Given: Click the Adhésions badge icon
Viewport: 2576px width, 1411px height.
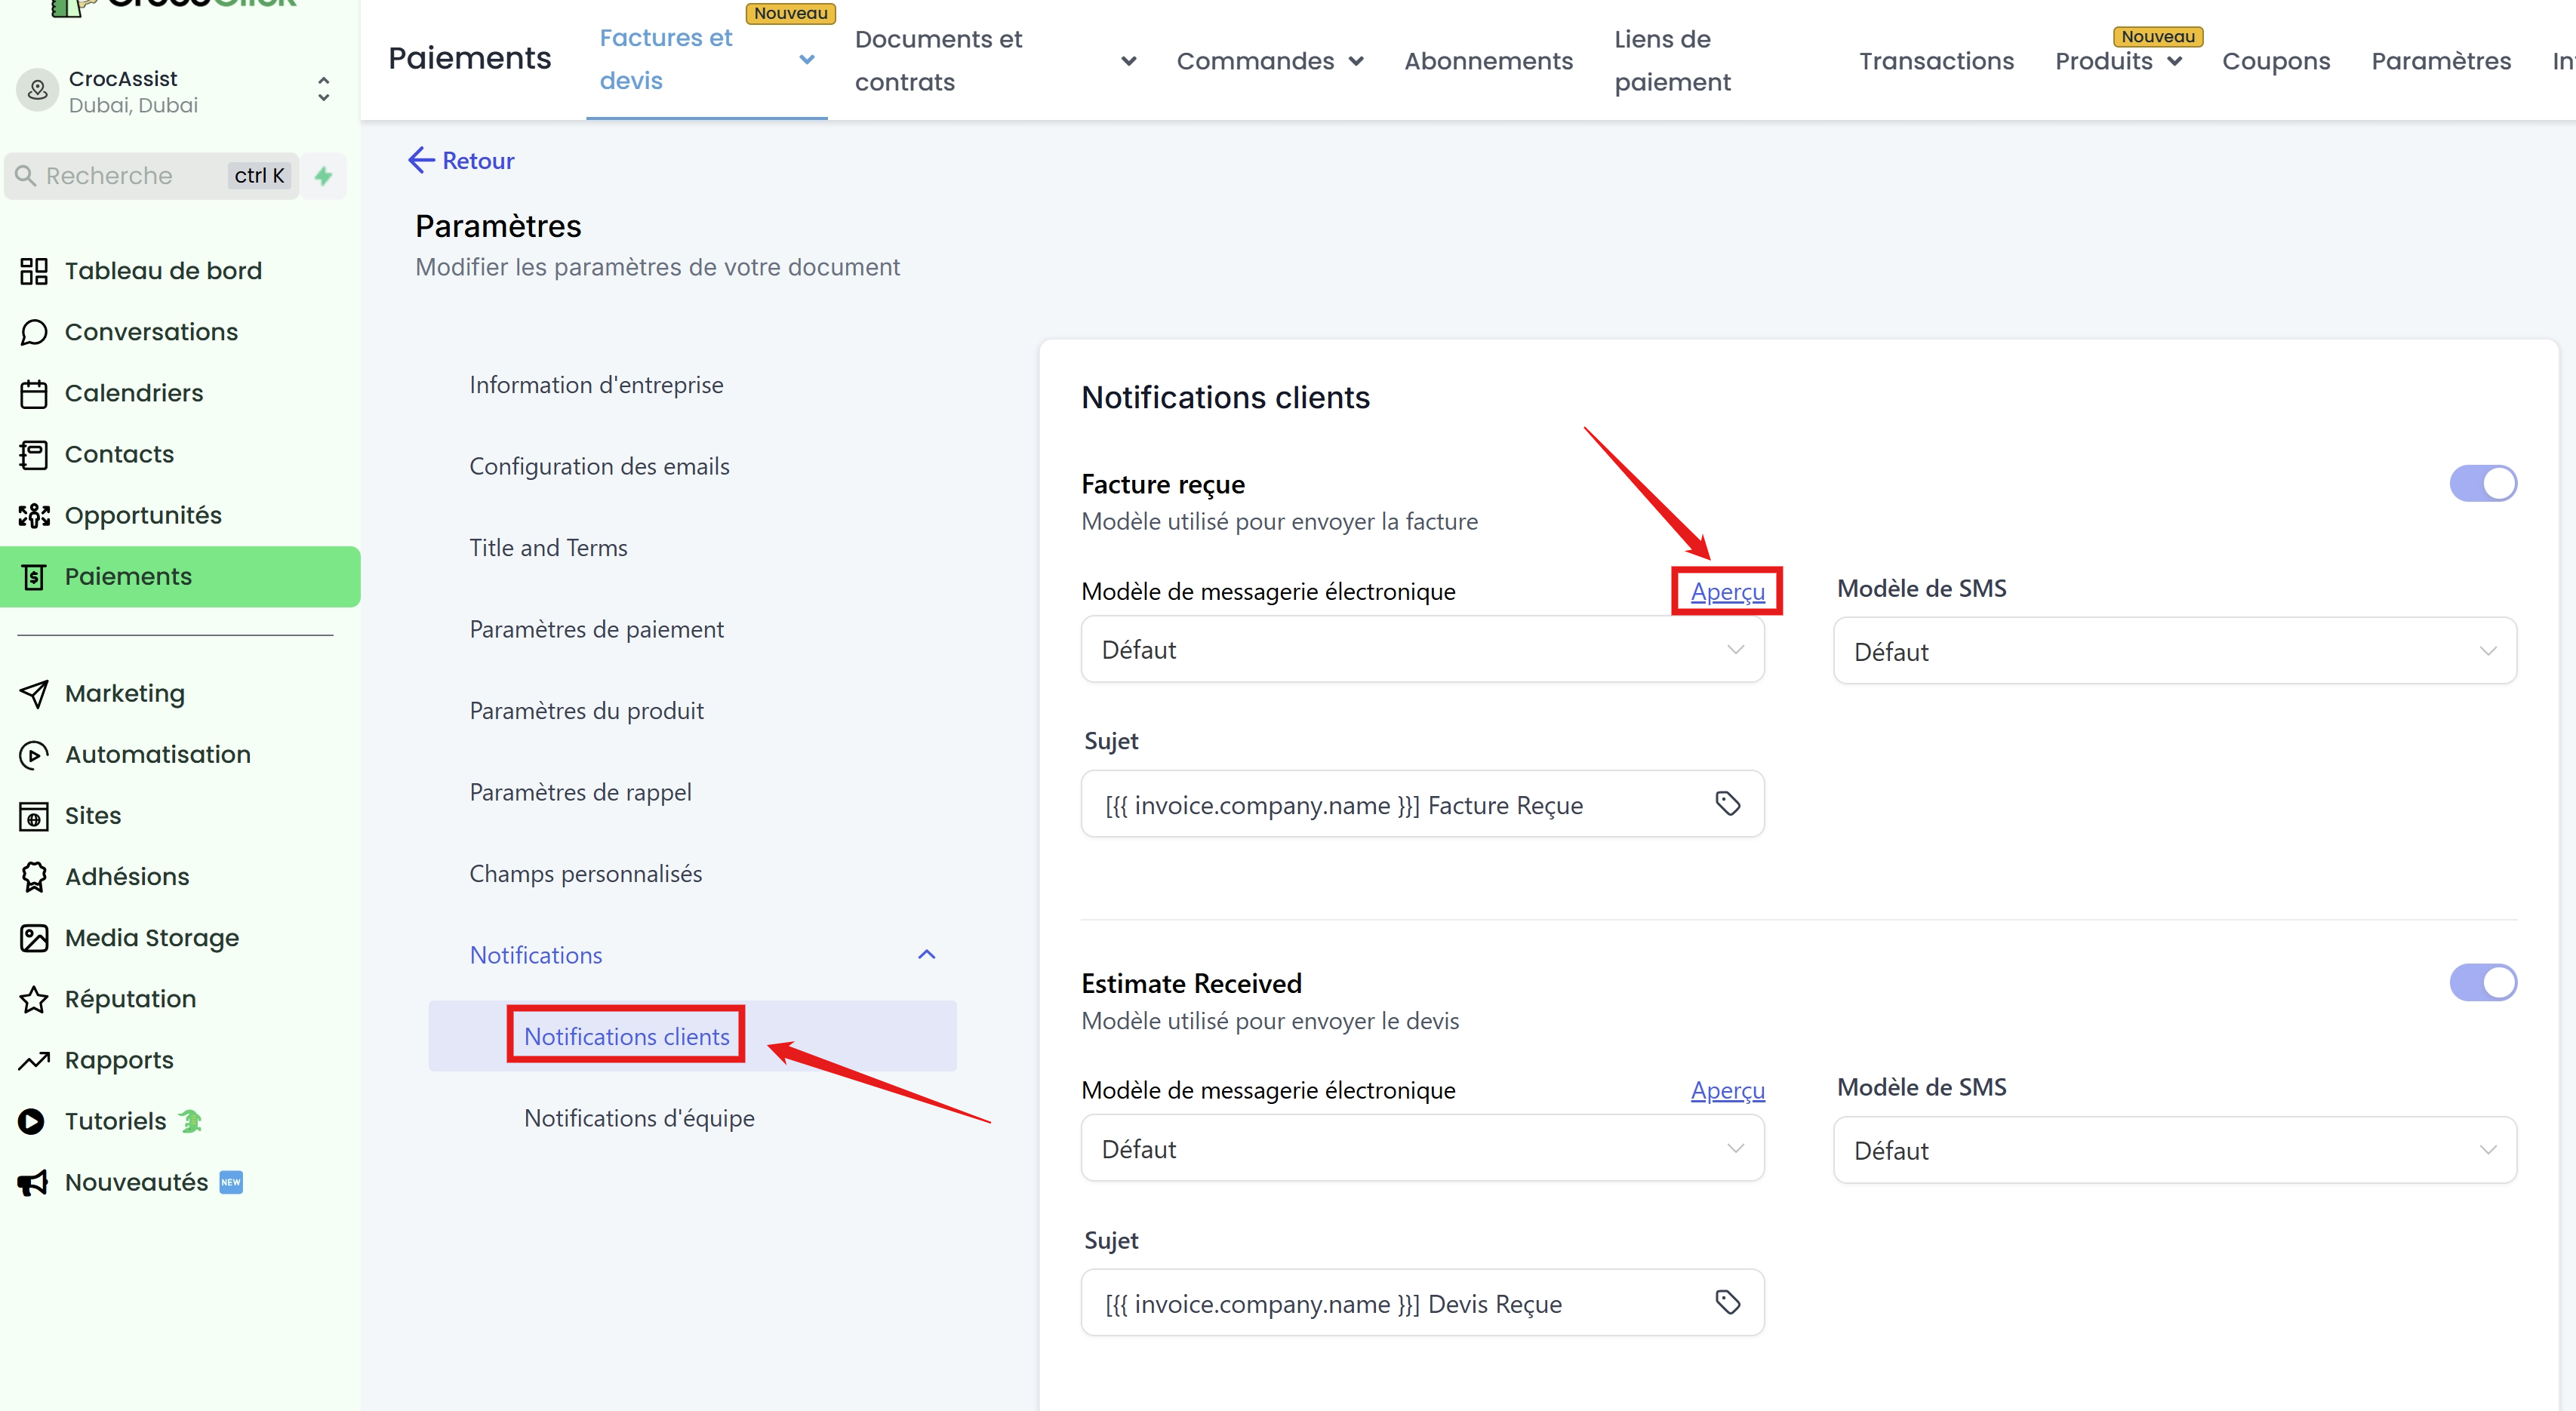Looking at the screenshot, I should (x=34, y=877).
